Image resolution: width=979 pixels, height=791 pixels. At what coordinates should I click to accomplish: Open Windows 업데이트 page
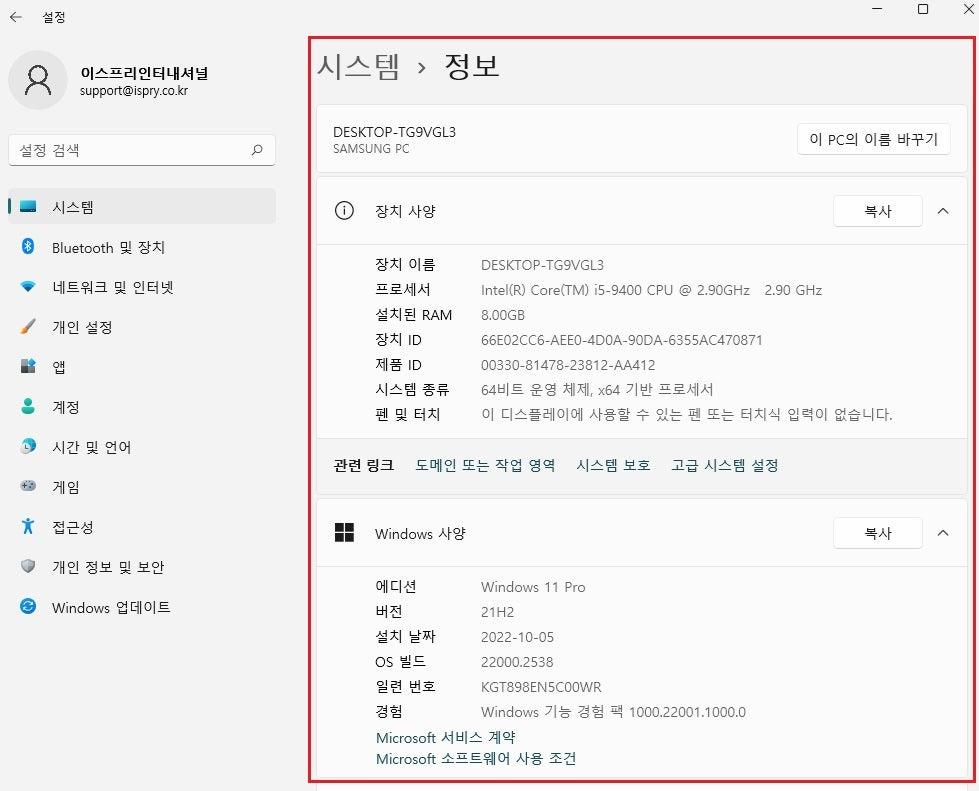(x=142, y=607)
